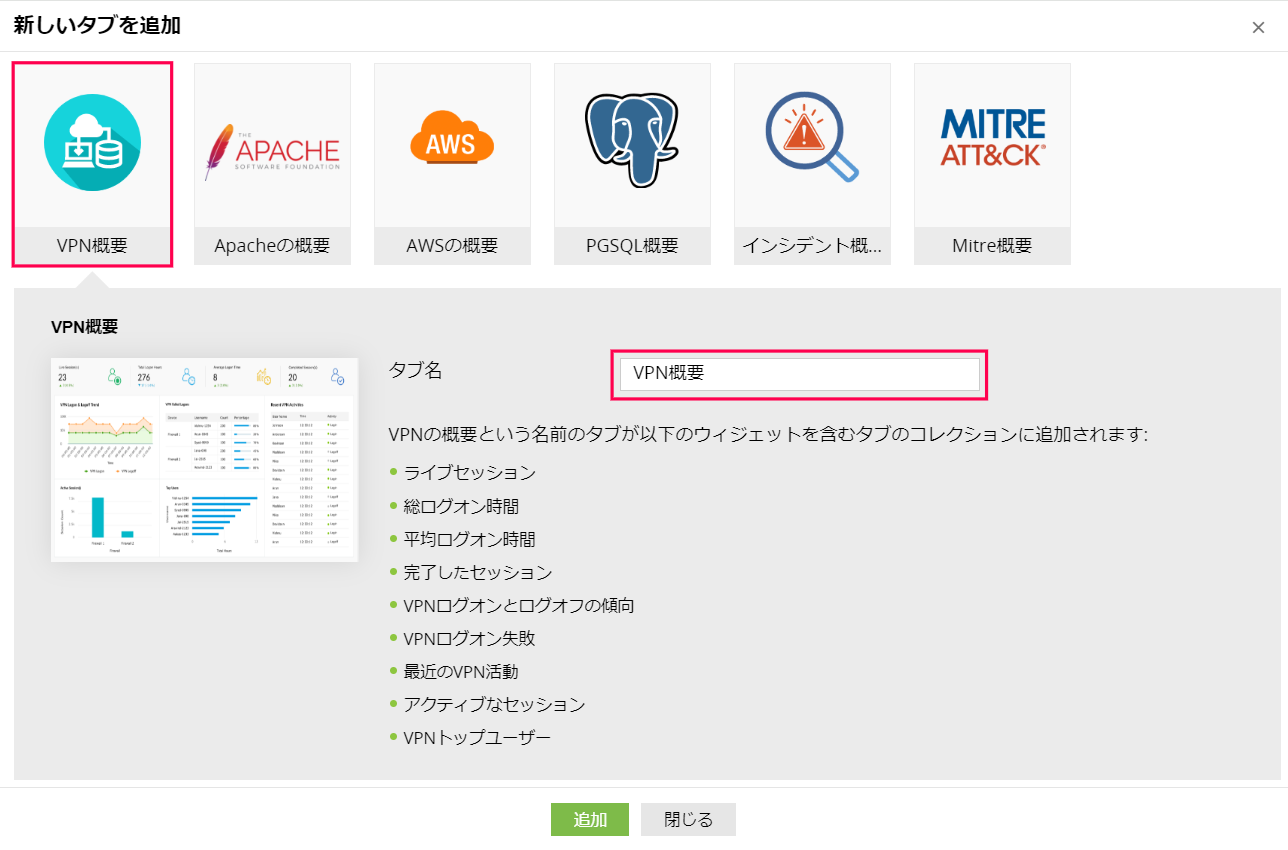
Task: Select the Apacheの概要 label
Action: click(272, 246)
